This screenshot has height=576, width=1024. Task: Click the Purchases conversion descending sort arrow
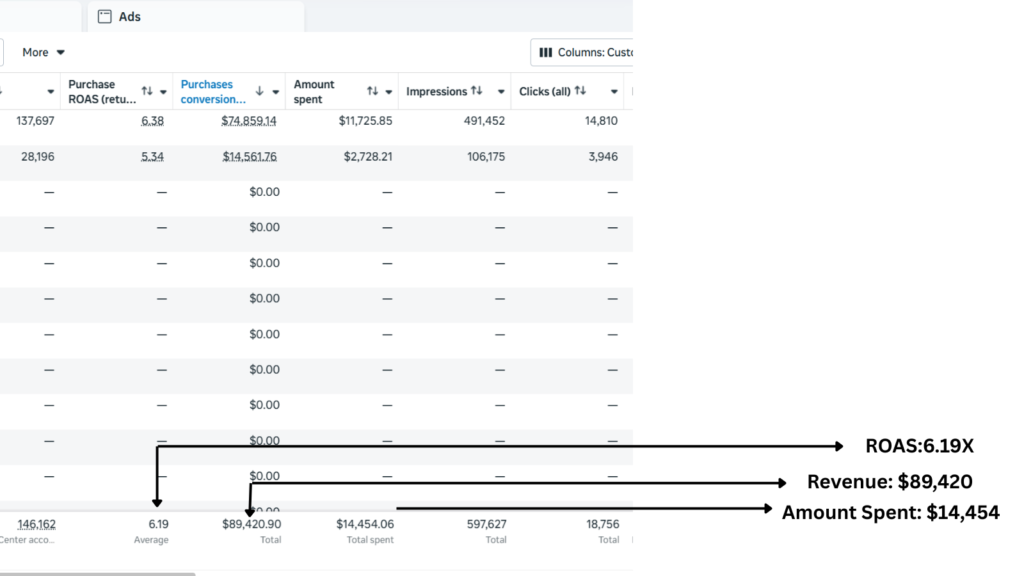[260, 91]
